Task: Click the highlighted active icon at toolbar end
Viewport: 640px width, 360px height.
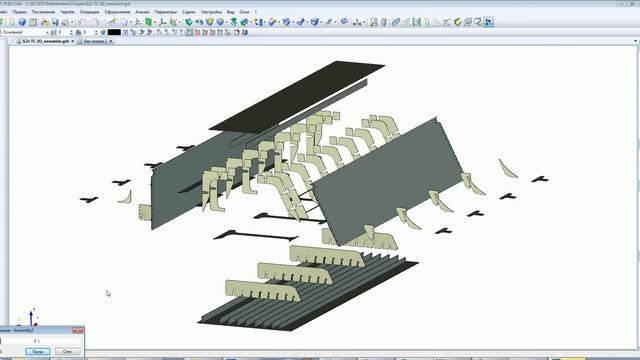Action: (489, 22)
